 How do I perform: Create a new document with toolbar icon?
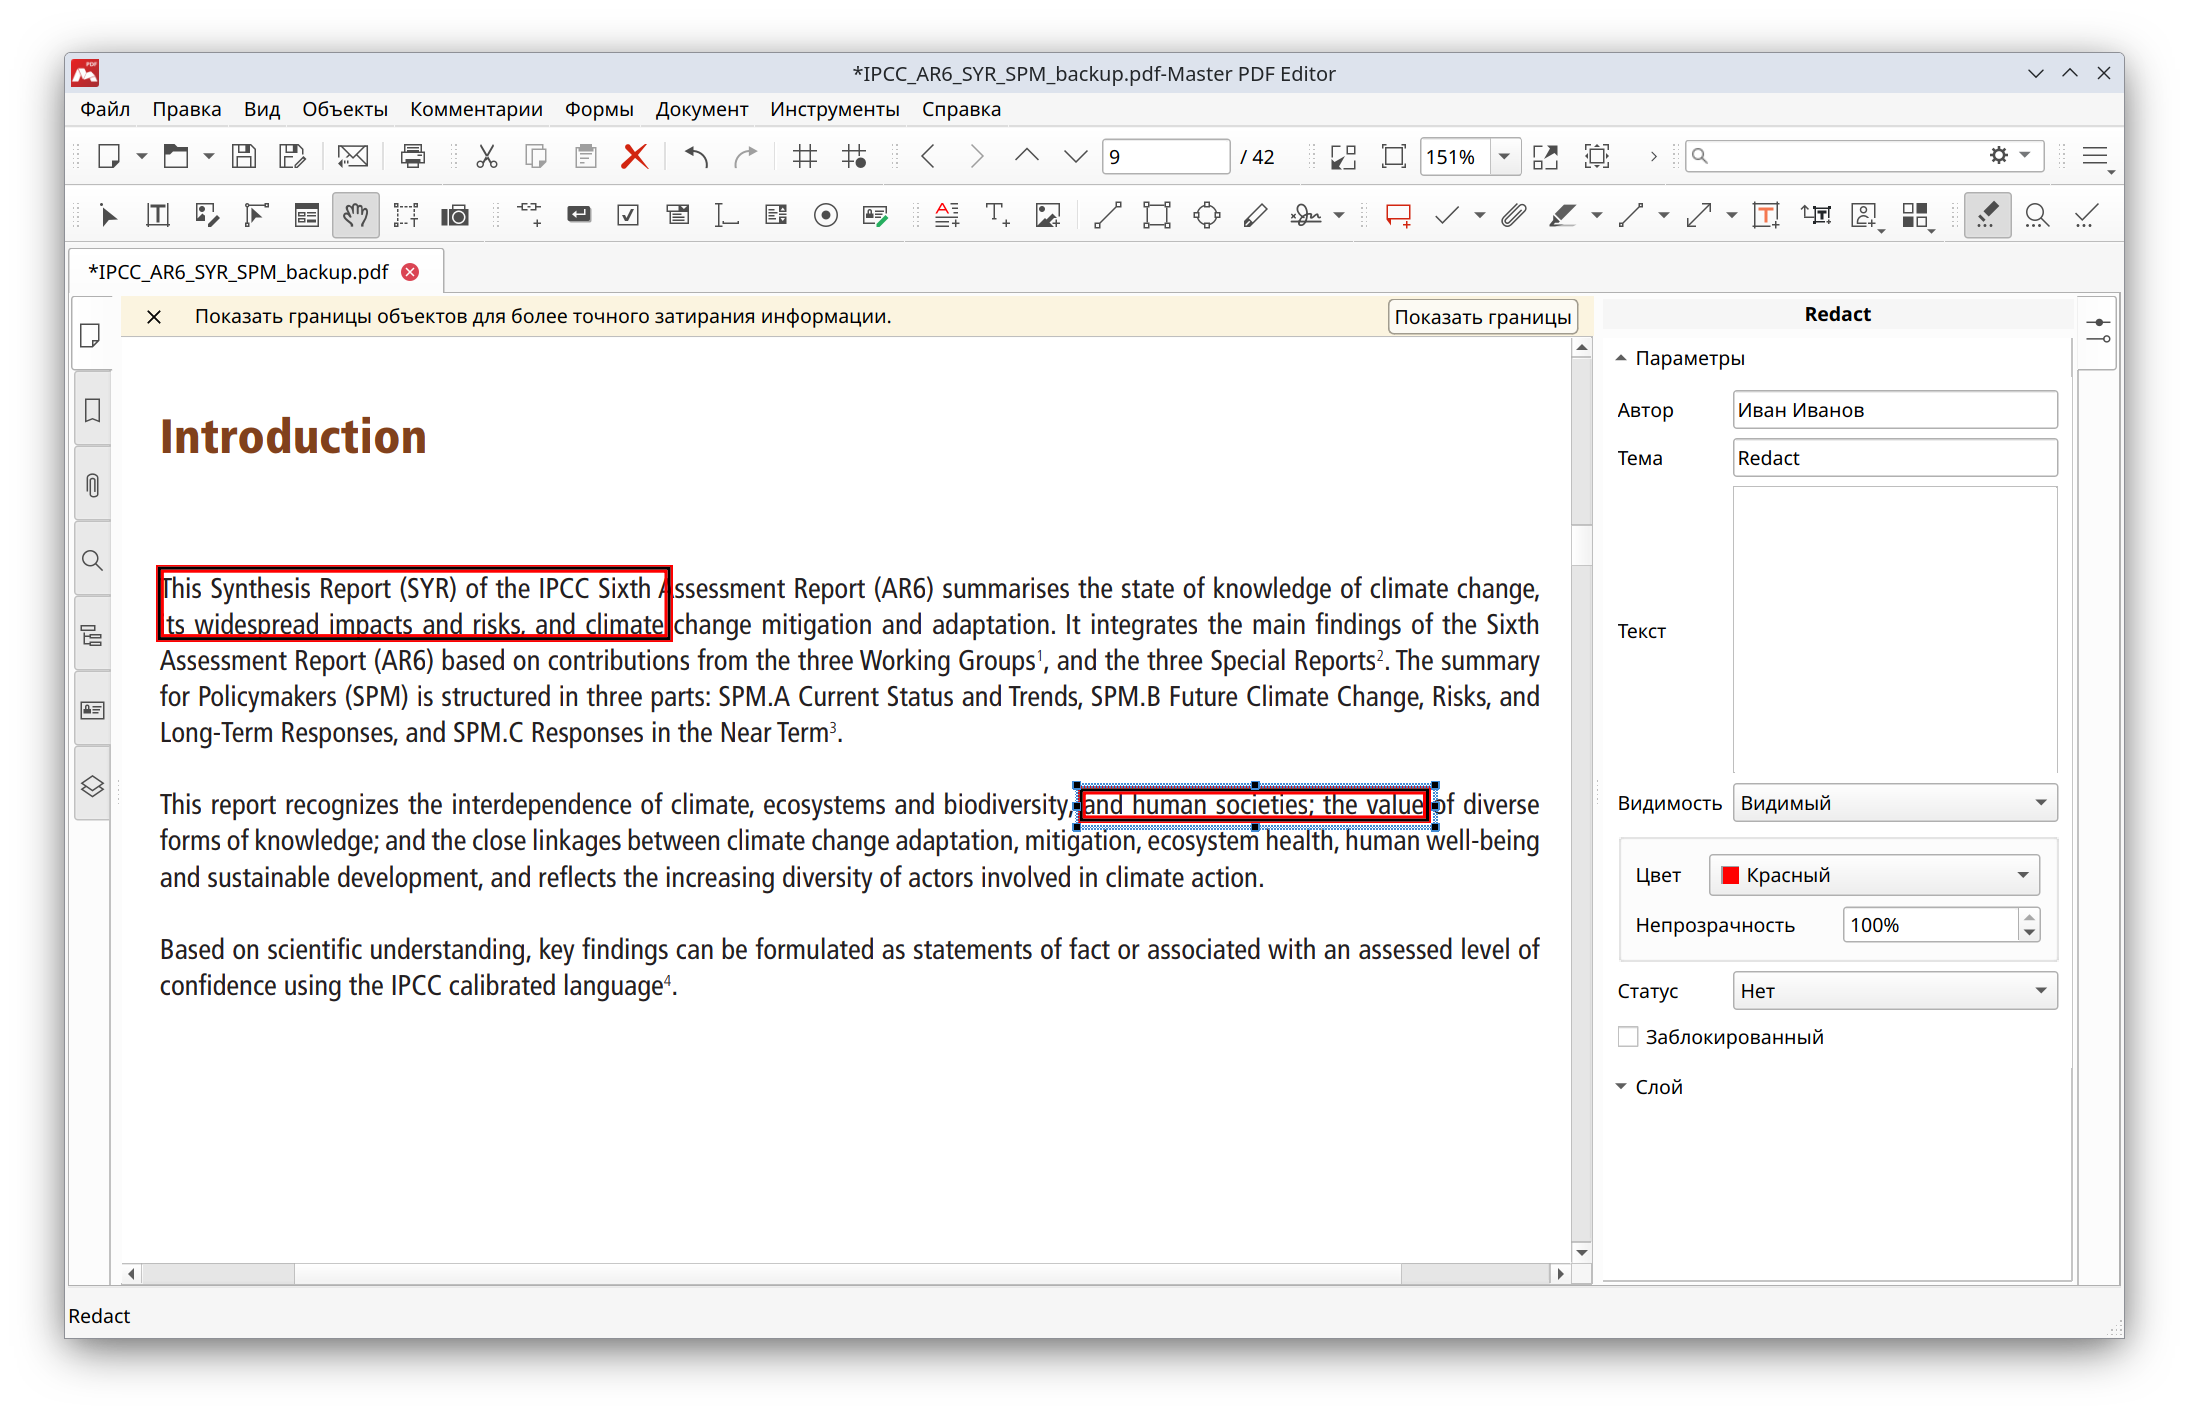(x=108, y=156)
